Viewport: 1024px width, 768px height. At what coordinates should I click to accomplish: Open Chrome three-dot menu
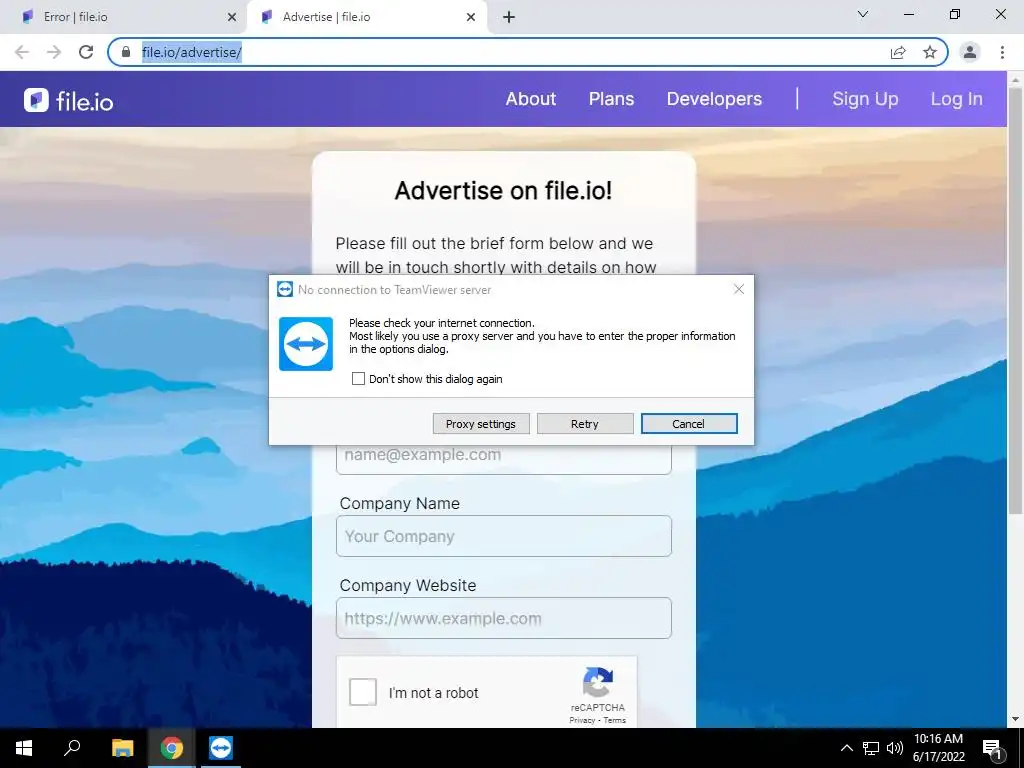coord(1002,52)
